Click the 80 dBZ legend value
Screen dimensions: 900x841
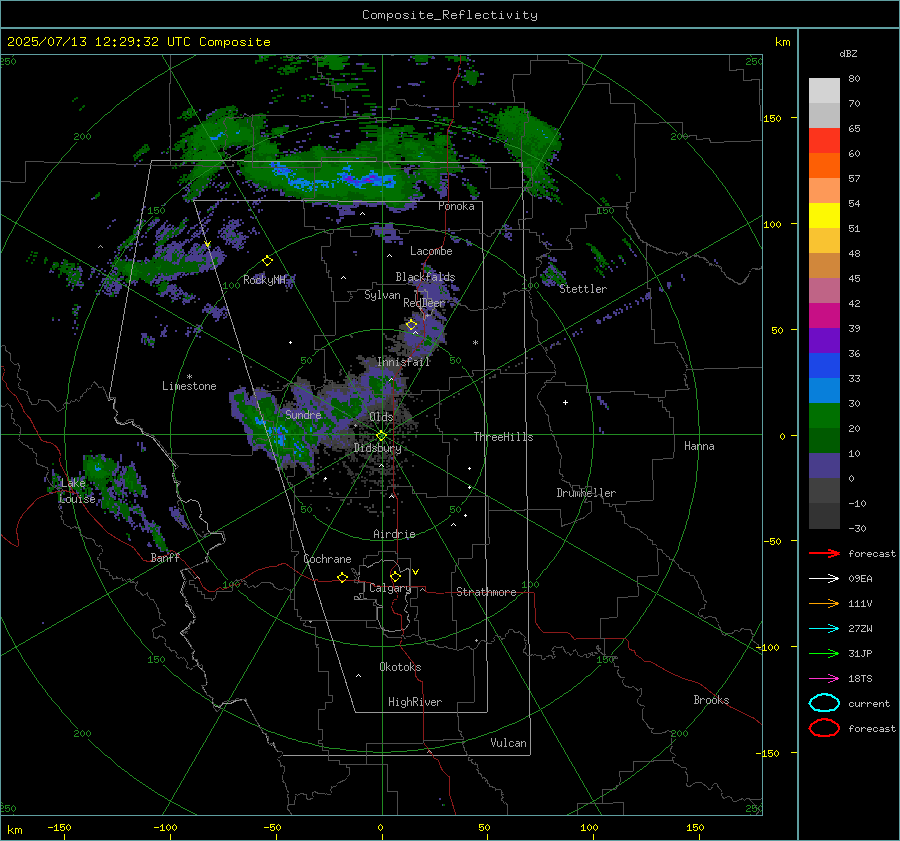coord(855,79)
